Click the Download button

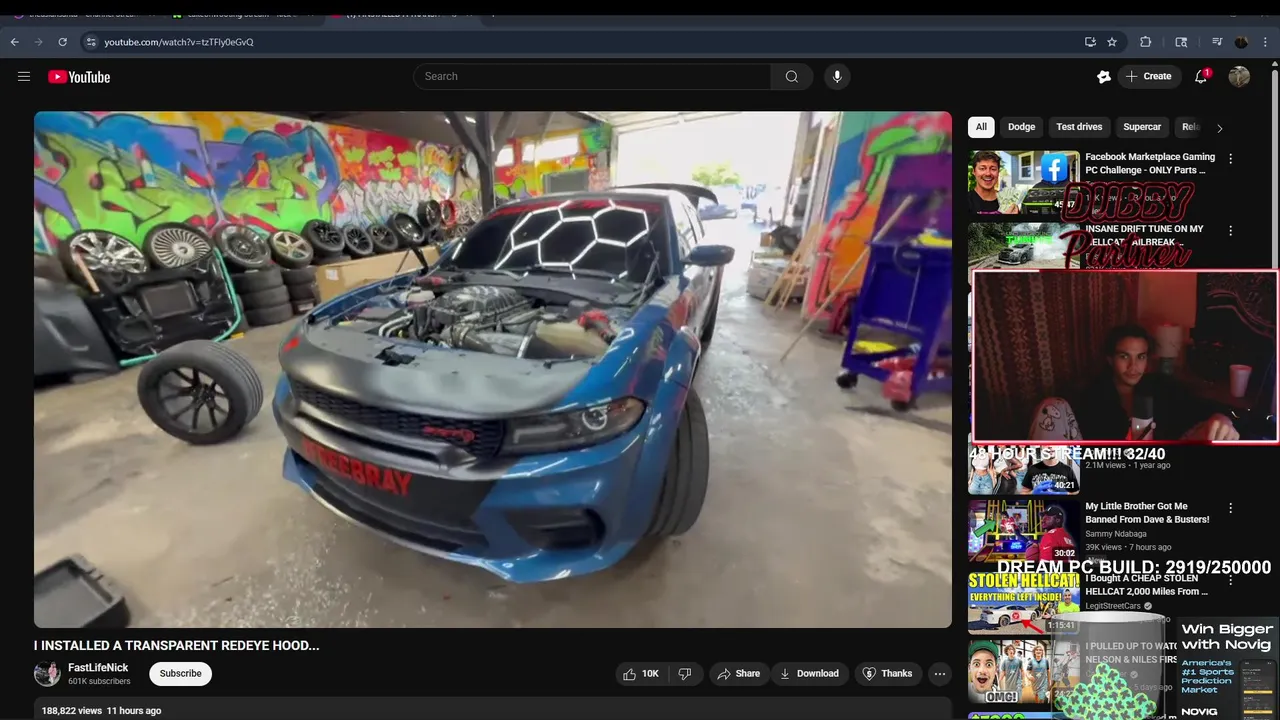(810, 673)
